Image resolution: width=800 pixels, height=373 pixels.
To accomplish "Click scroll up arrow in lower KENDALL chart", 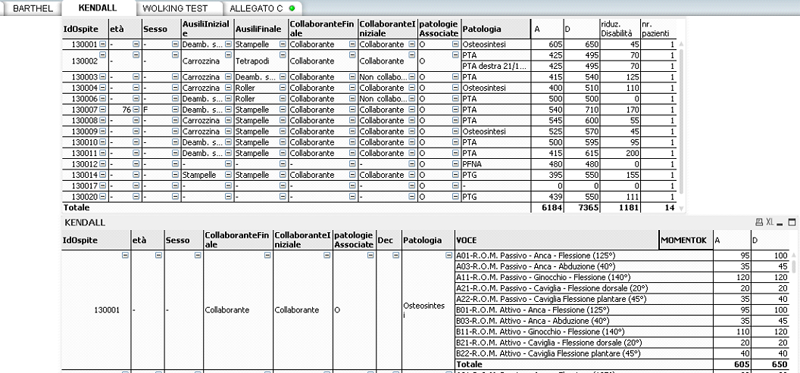I will pyautogui.click(x=793, y=255).
